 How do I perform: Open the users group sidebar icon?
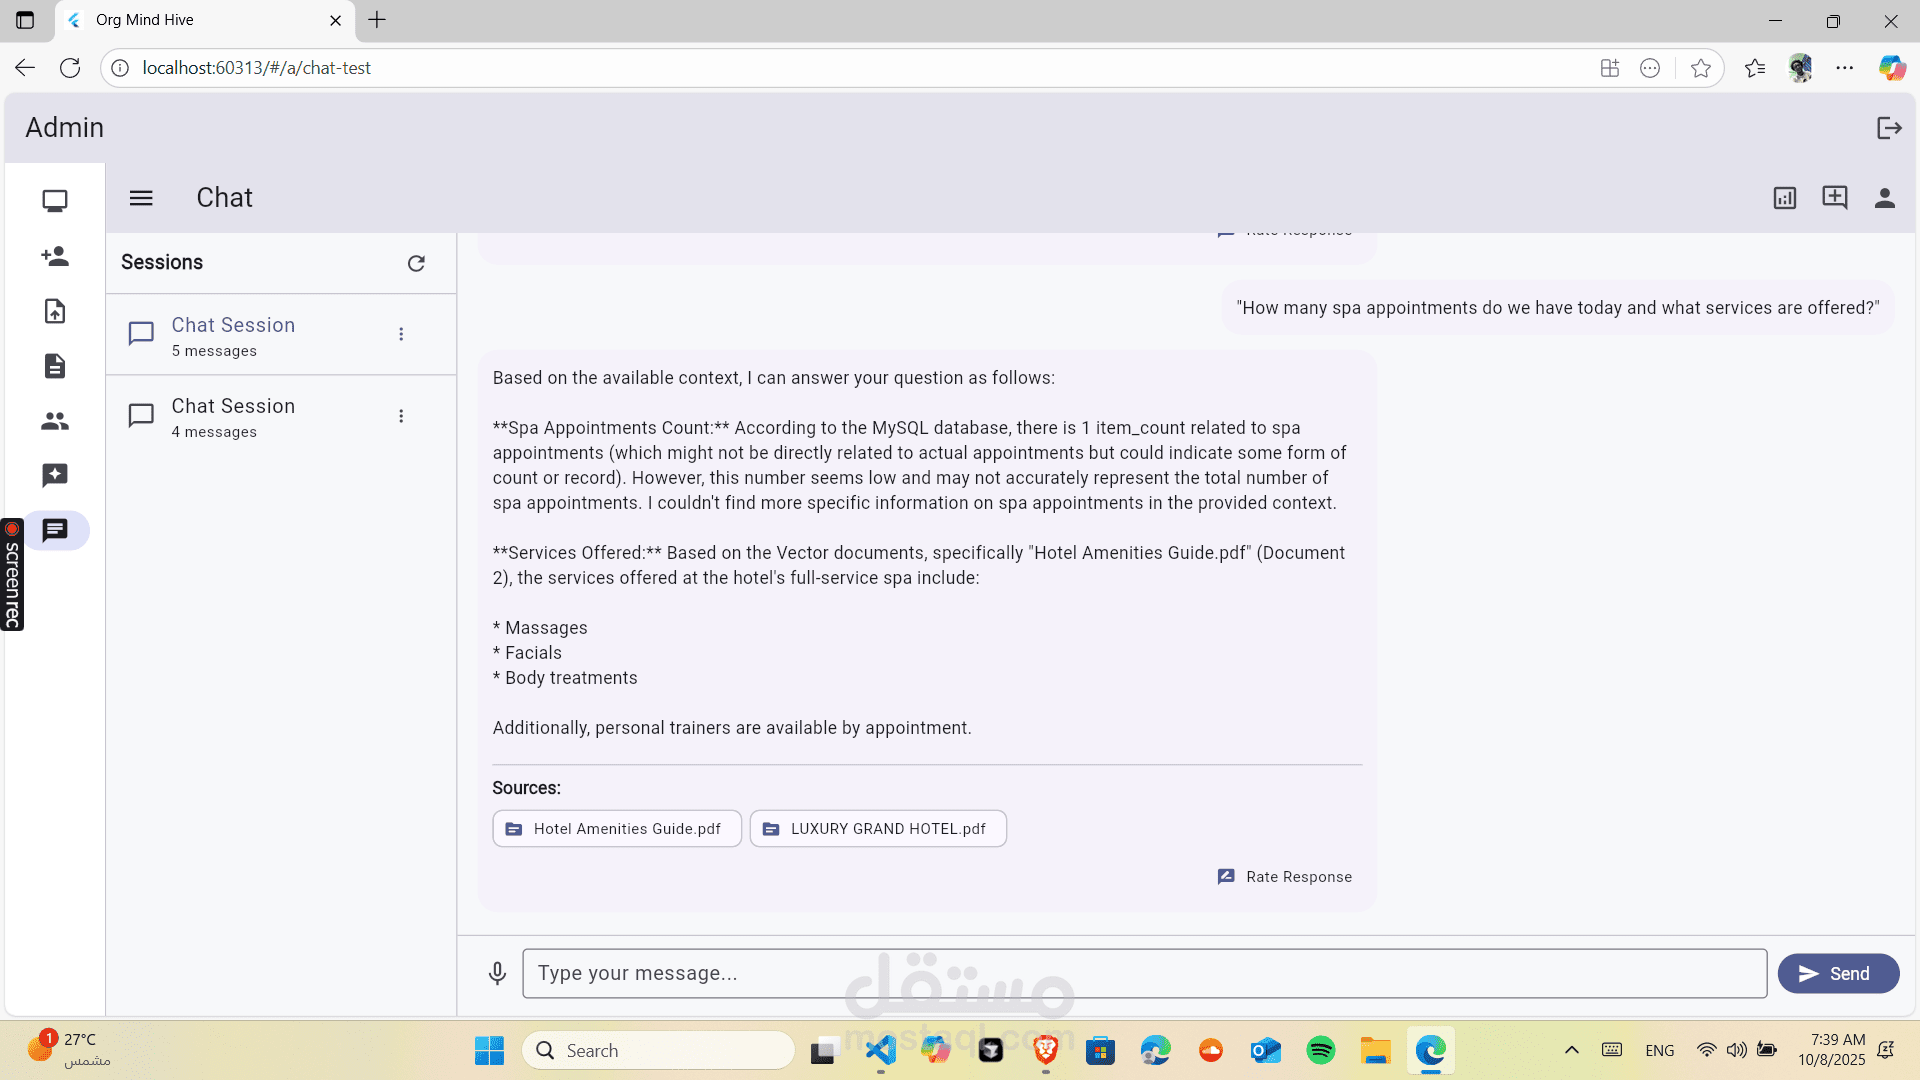[55, 421]
